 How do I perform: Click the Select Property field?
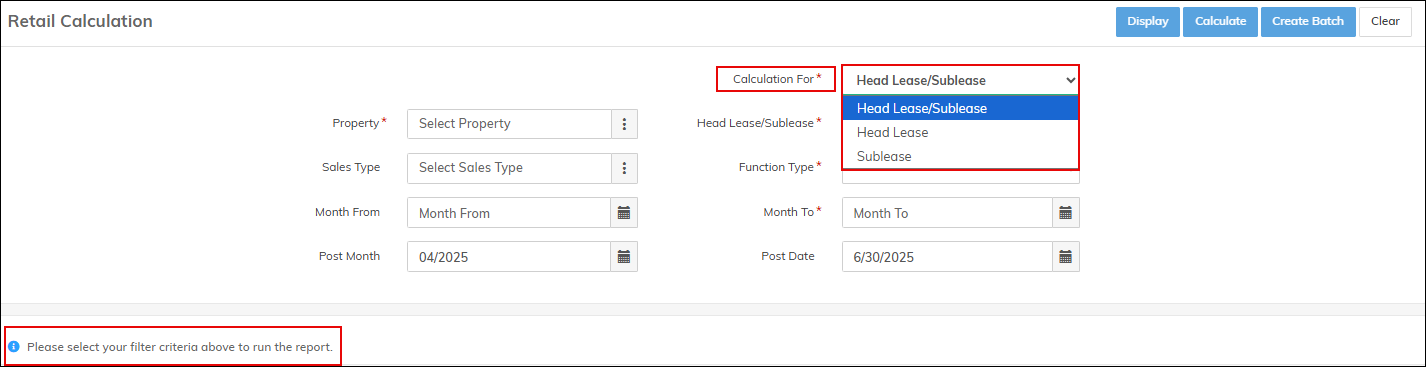click(509, 124)
